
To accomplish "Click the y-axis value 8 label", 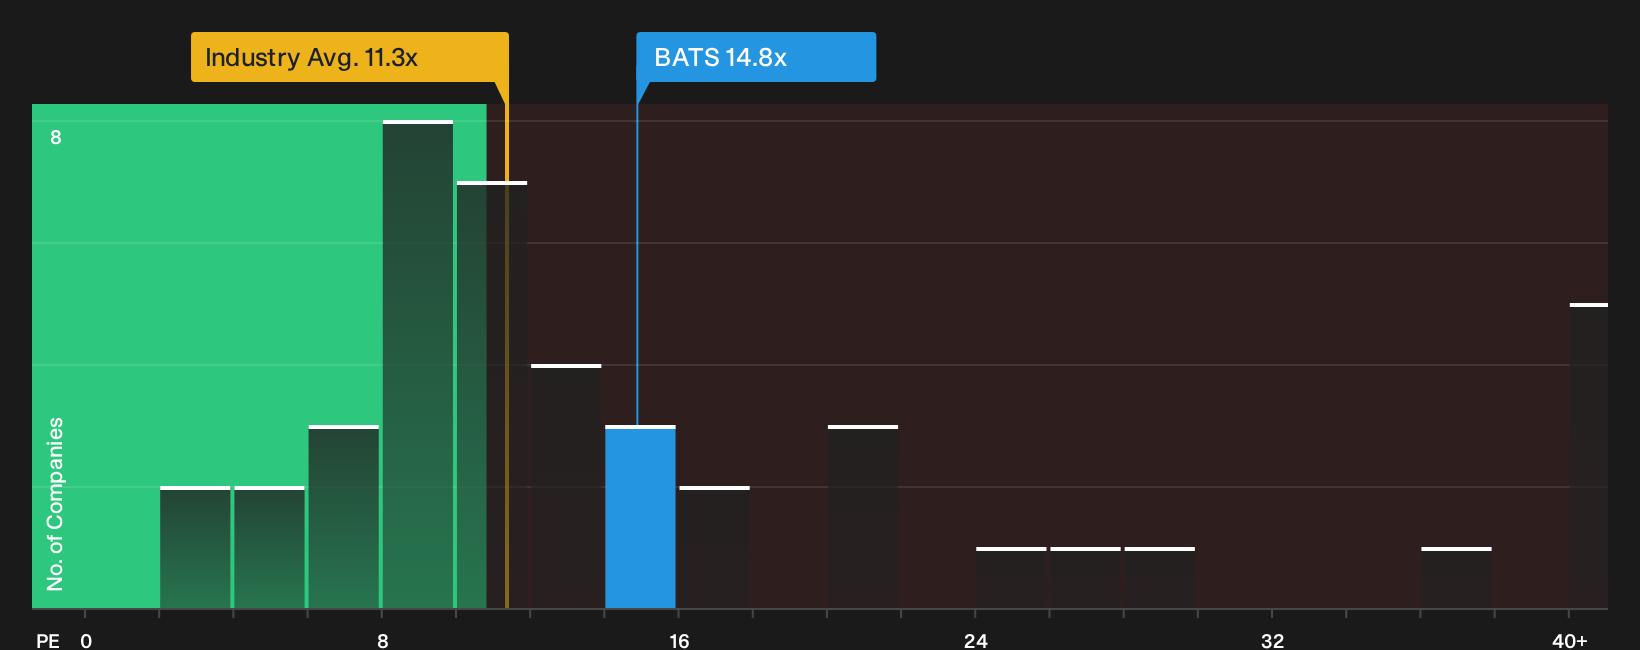I will pos(56,137).
